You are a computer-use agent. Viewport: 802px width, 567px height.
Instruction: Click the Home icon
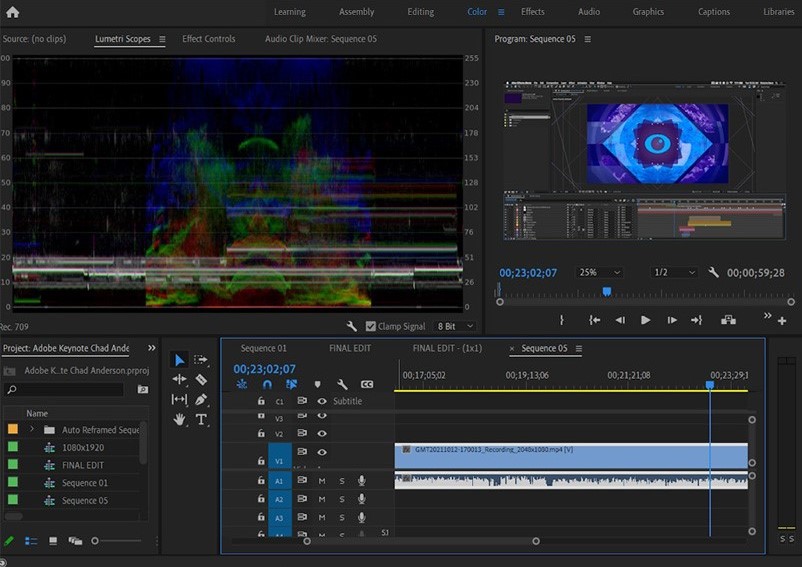(x=13, y=12)
